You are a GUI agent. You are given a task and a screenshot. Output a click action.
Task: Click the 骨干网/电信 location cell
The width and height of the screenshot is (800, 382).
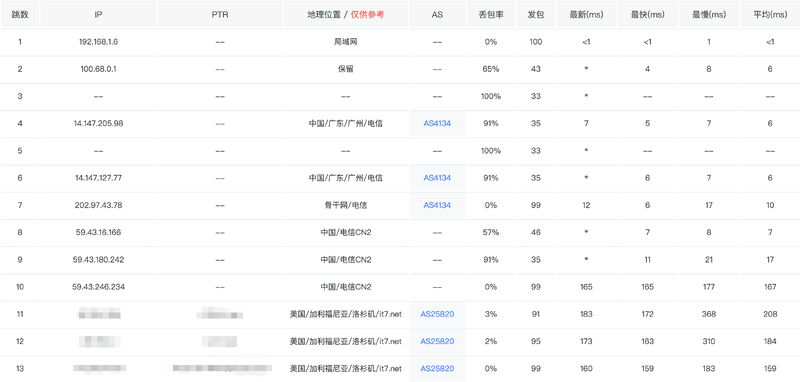(x=346, y=205)
